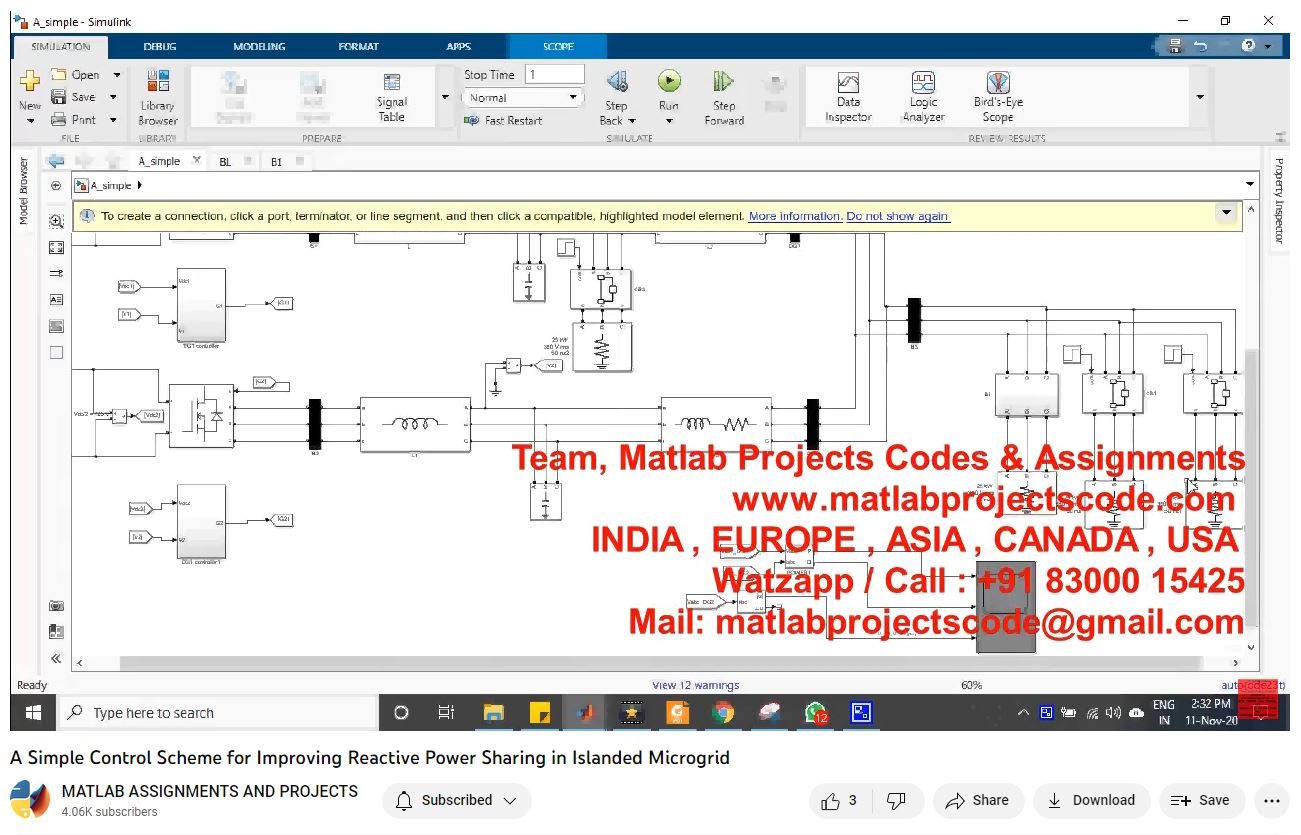Screen dimensions: 1301x835
Task: Click the Step Back icon
Action: [617, 82]
